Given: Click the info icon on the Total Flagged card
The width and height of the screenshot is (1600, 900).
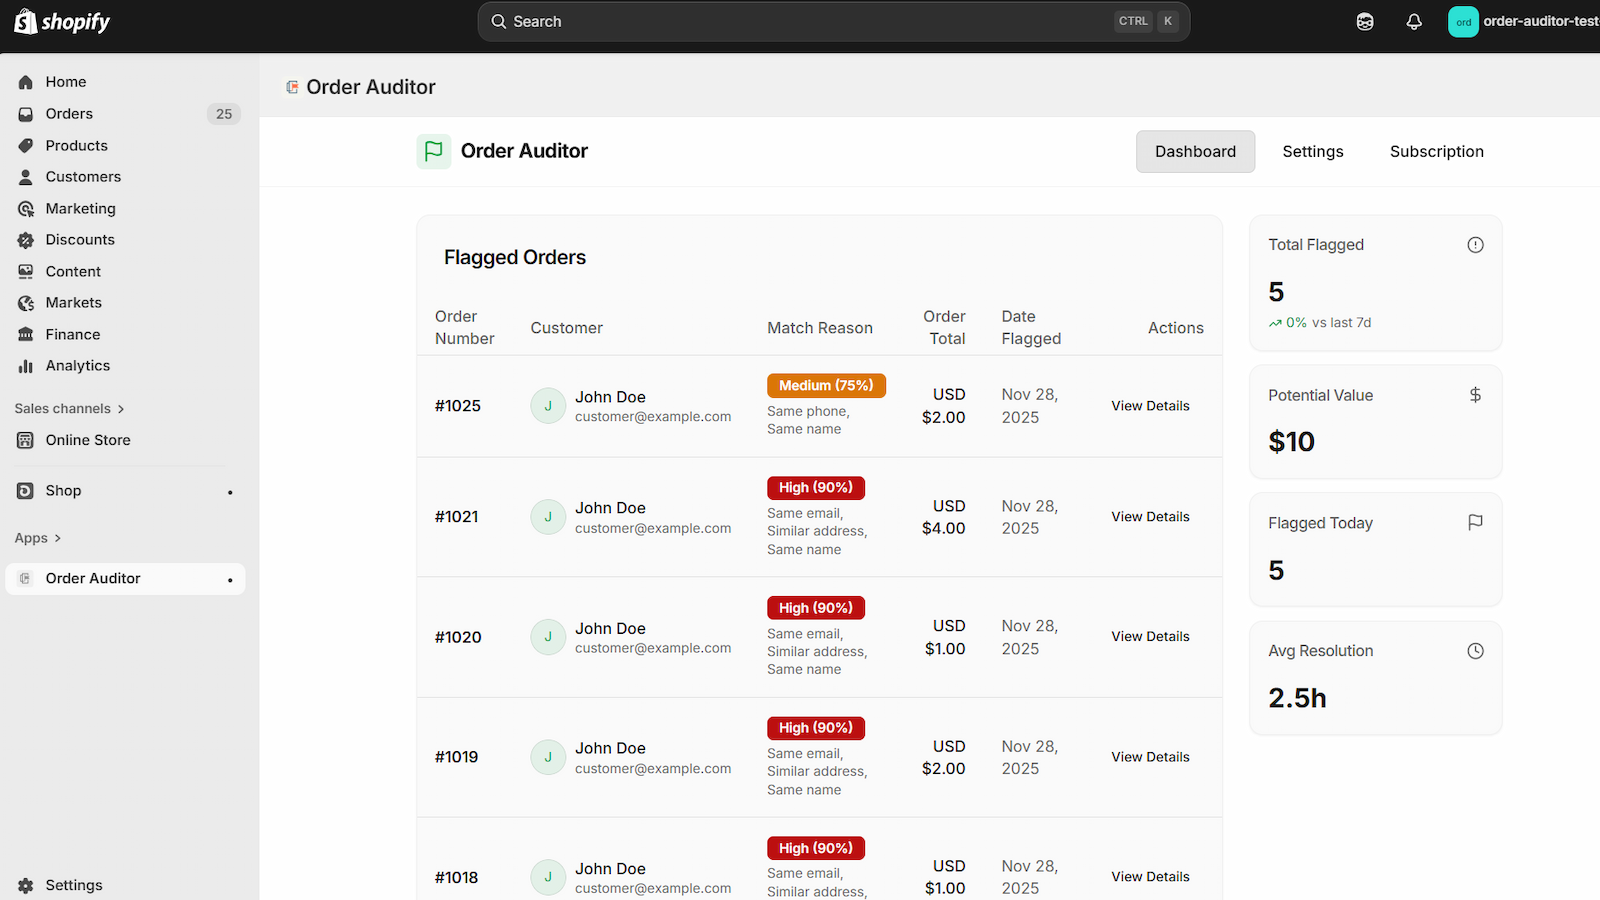Looking at the screenshot, I should (x=1475, y=245).
